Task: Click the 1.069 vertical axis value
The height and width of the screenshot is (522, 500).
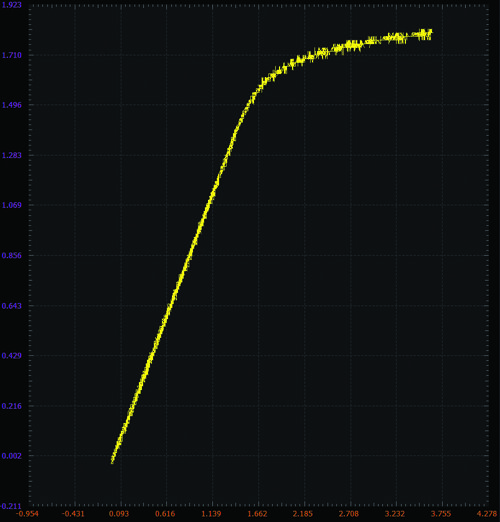Action: [x=12, y=205]
